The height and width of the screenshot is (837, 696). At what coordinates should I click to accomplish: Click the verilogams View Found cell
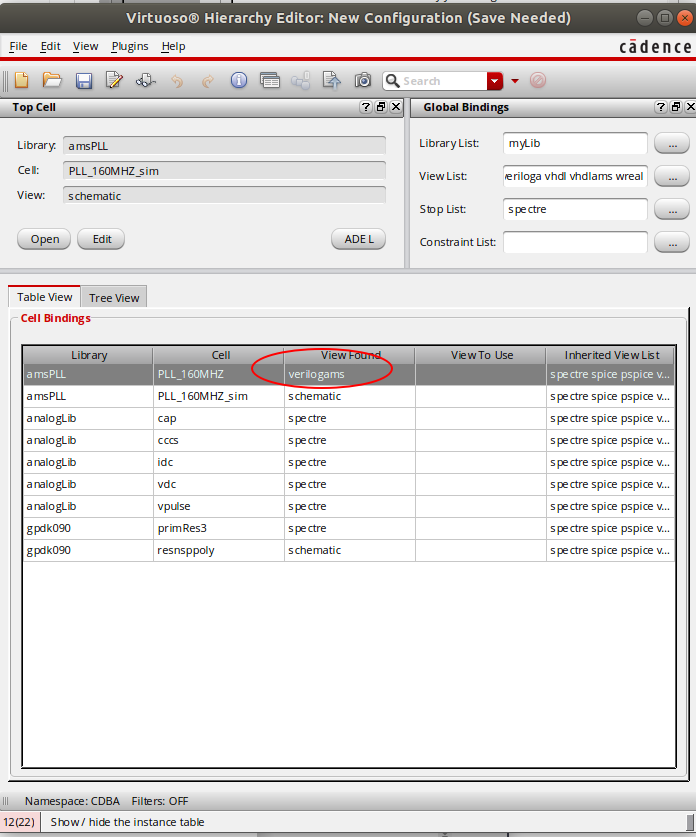click(x=350, y=374)
